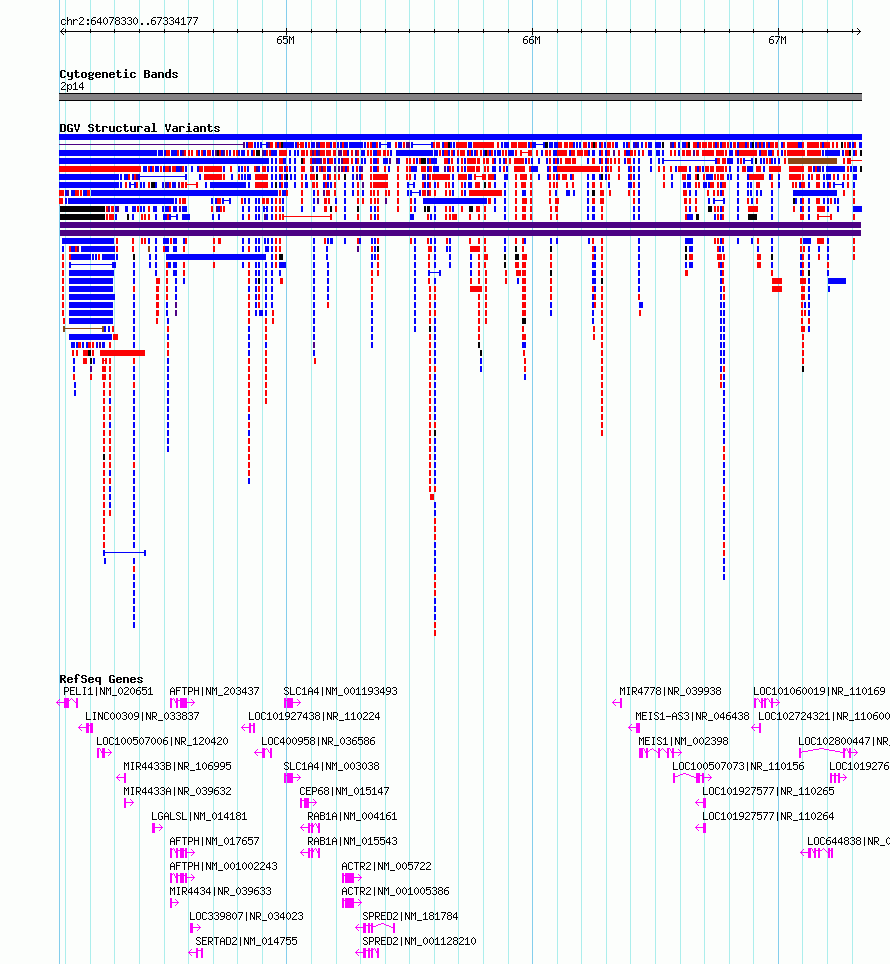Click the LOC101927577 NR_110264 gene glyph
Screen dimensions: 890x964
pyautogui.click(x=701, y=828)
